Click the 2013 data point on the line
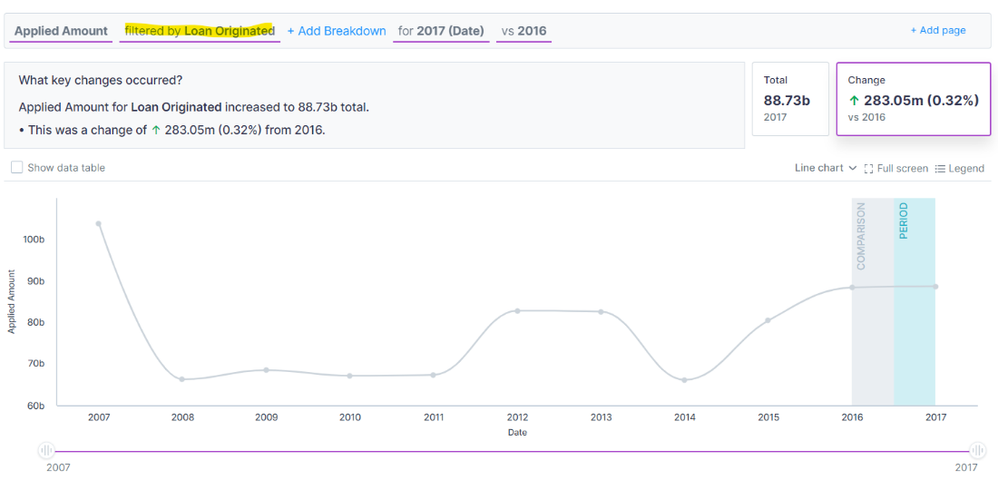 pos(600,312)
